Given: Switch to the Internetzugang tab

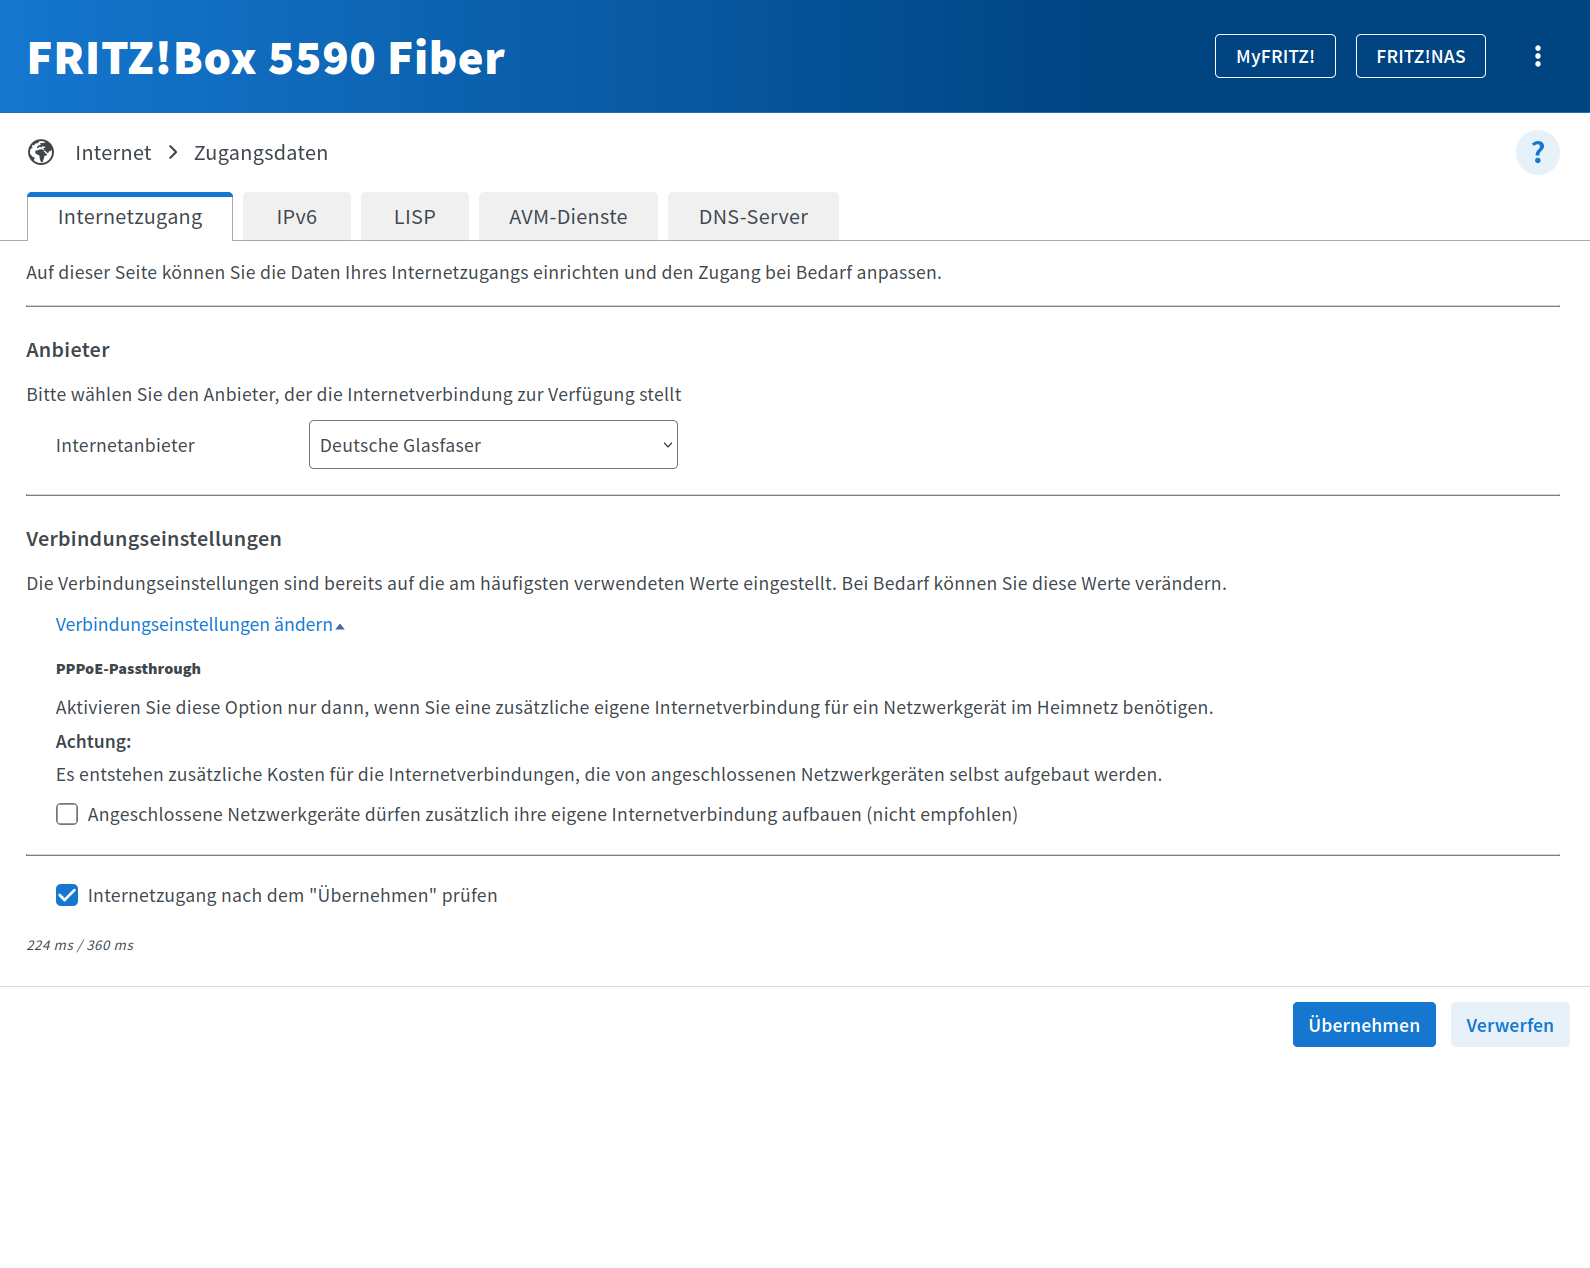Looking at the screenshot, I should click(x=130, y=217).
